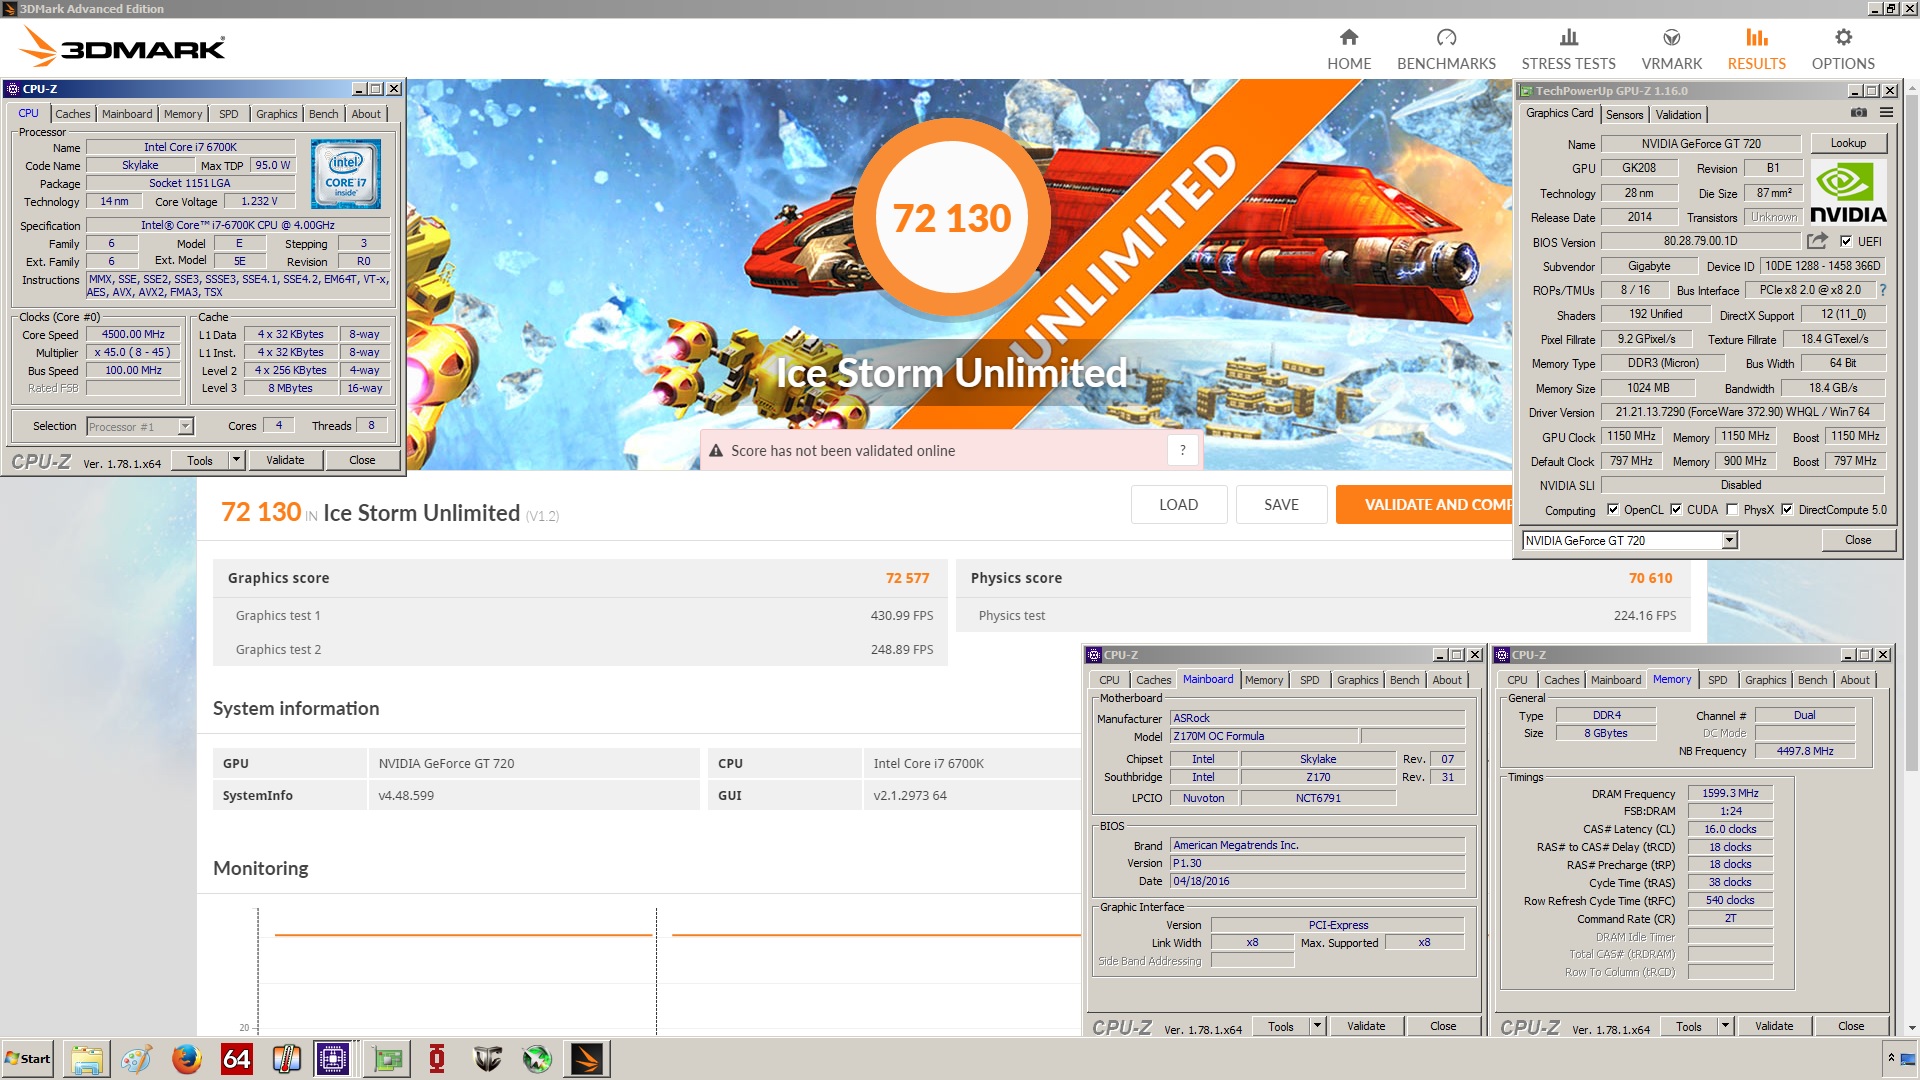This screenshot has width=1920, height=1080.
Task: Click Z170M OC Formula model field
Action: [x=1264, y=736]
